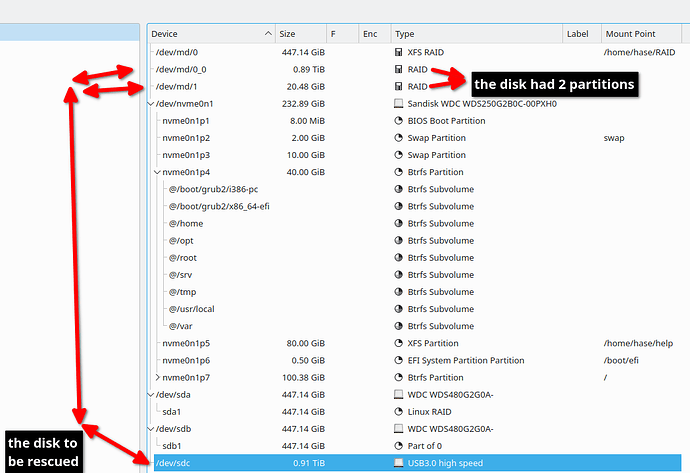Click the BIOS Boot Partition type icon
The image size is (690, 473).
(400, 120)
